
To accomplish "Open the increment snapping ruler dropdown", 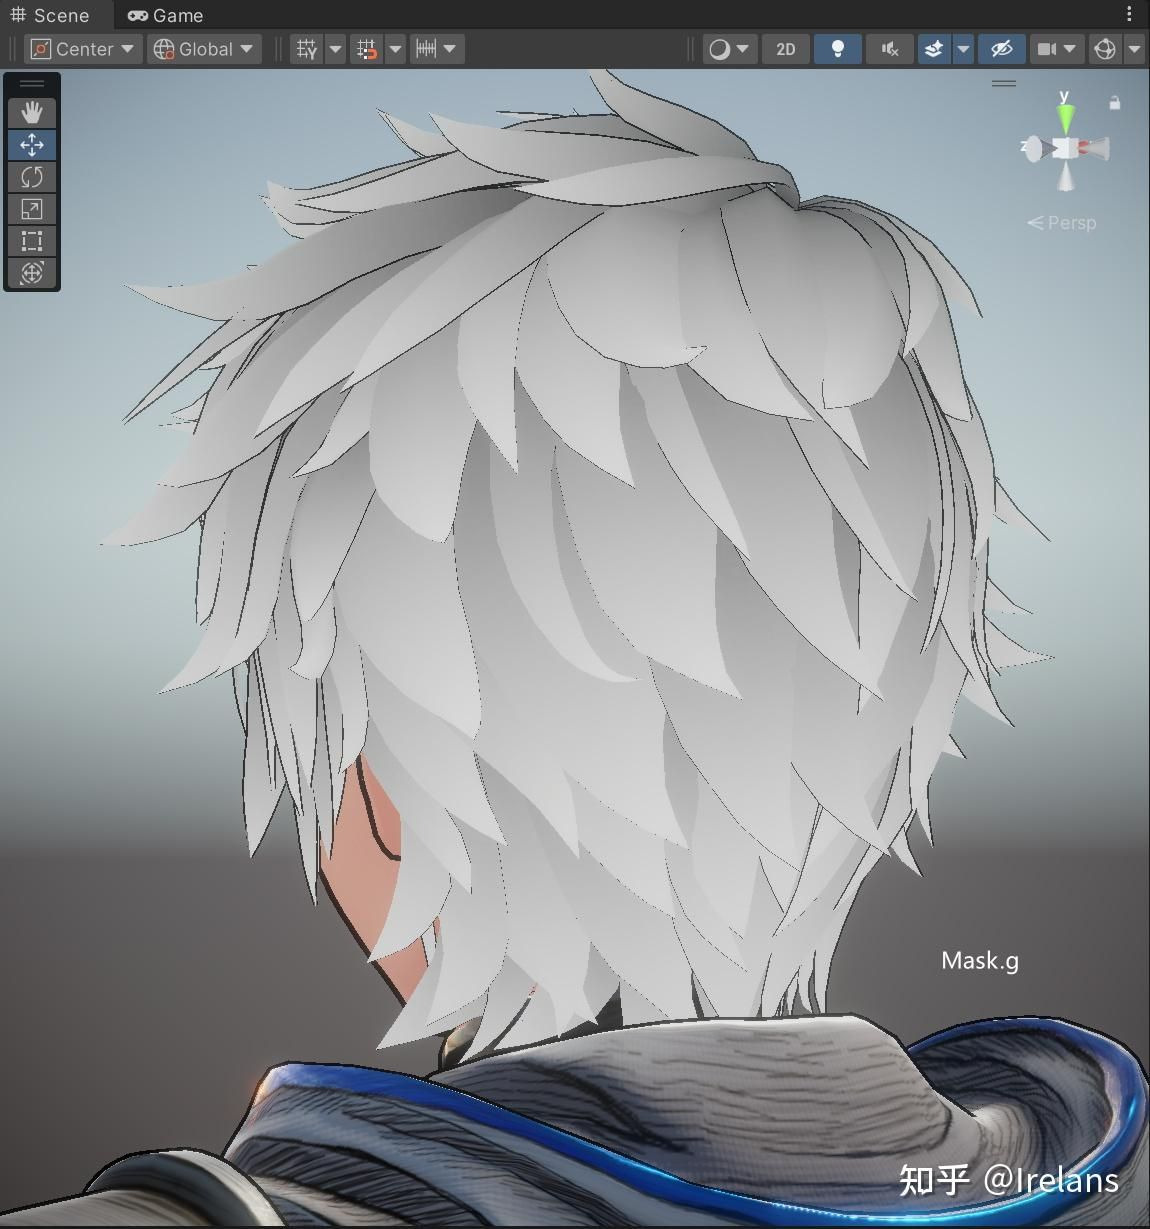I will (436, 49).
